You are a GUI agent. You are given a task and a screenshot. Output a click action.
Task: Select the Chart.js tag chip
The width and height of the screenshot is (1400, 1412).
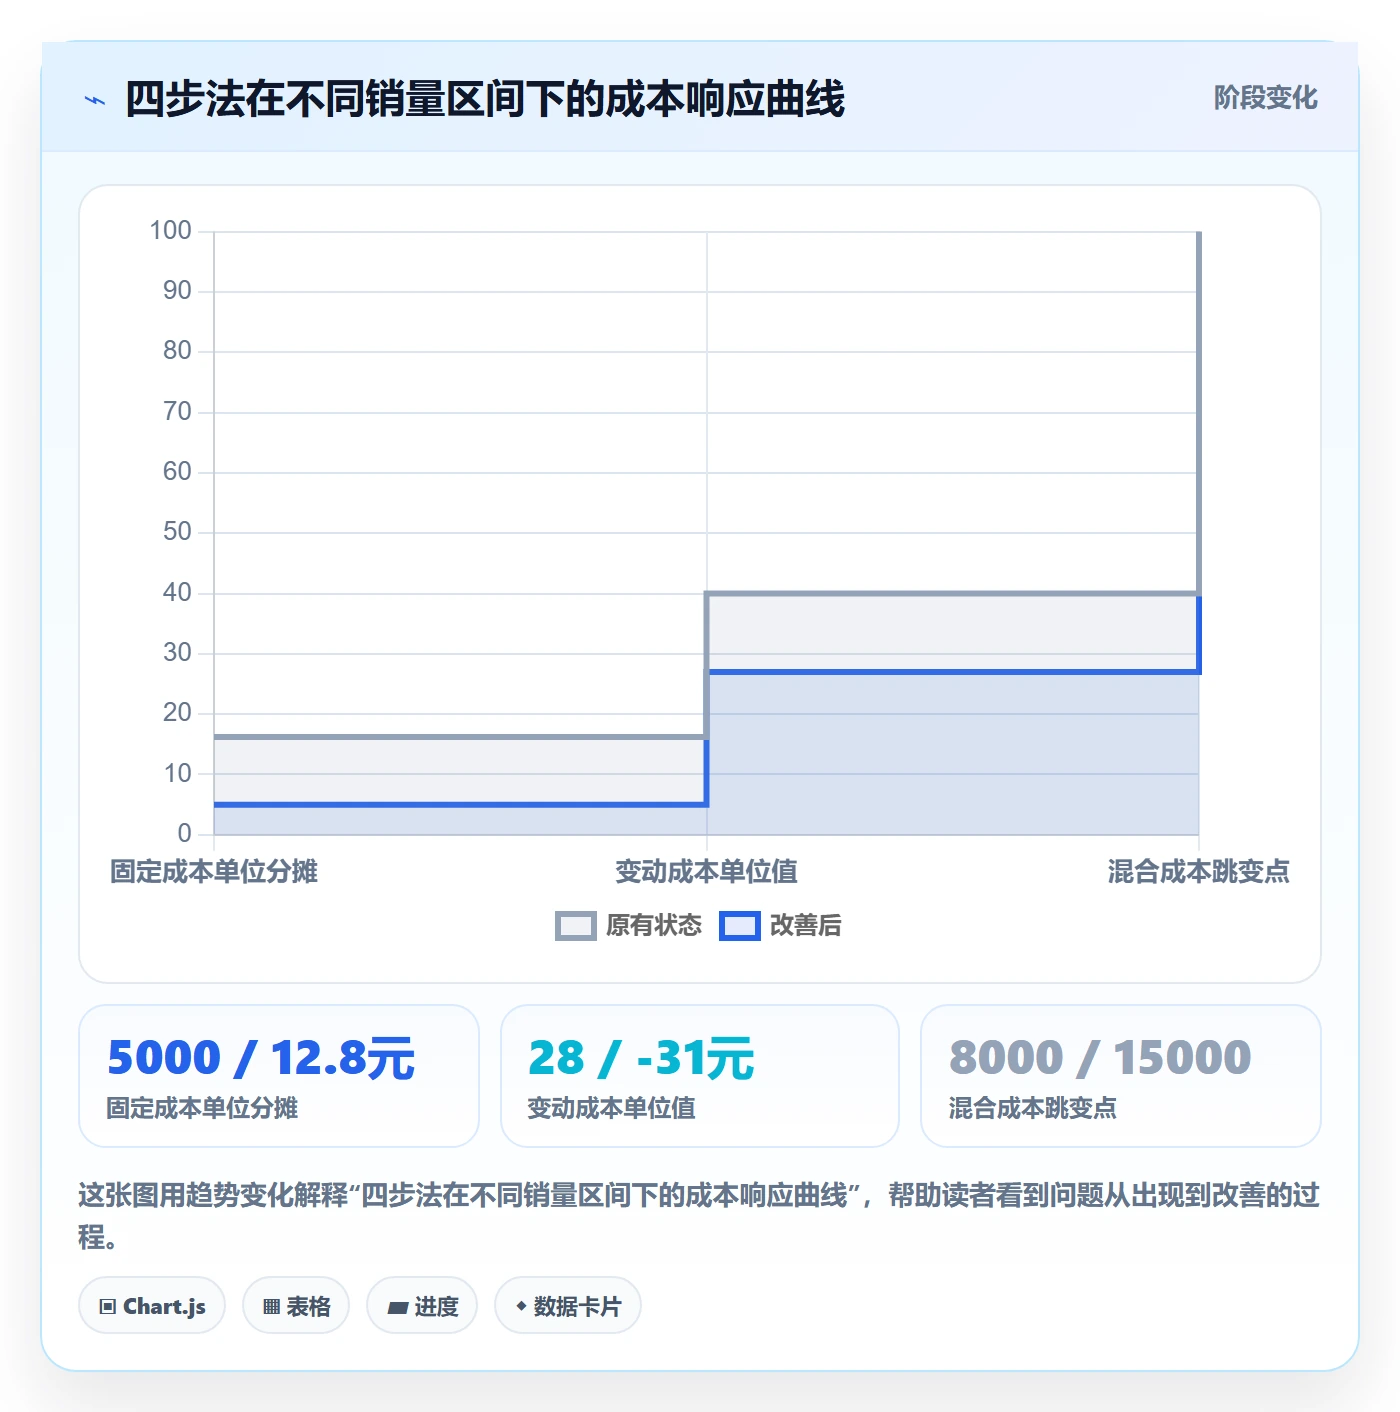(x=152, y=1306)
